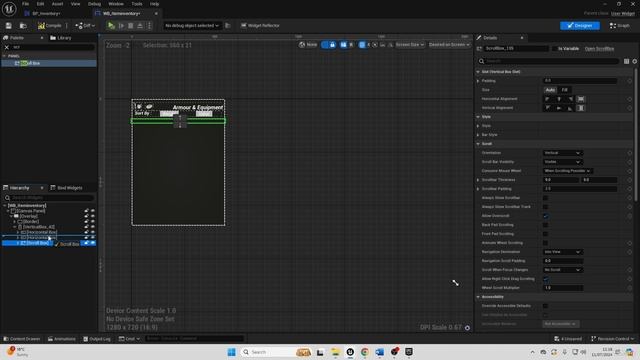
Task: Toggle the Allow Overscroll checkbox
Action: coord(545,216)
